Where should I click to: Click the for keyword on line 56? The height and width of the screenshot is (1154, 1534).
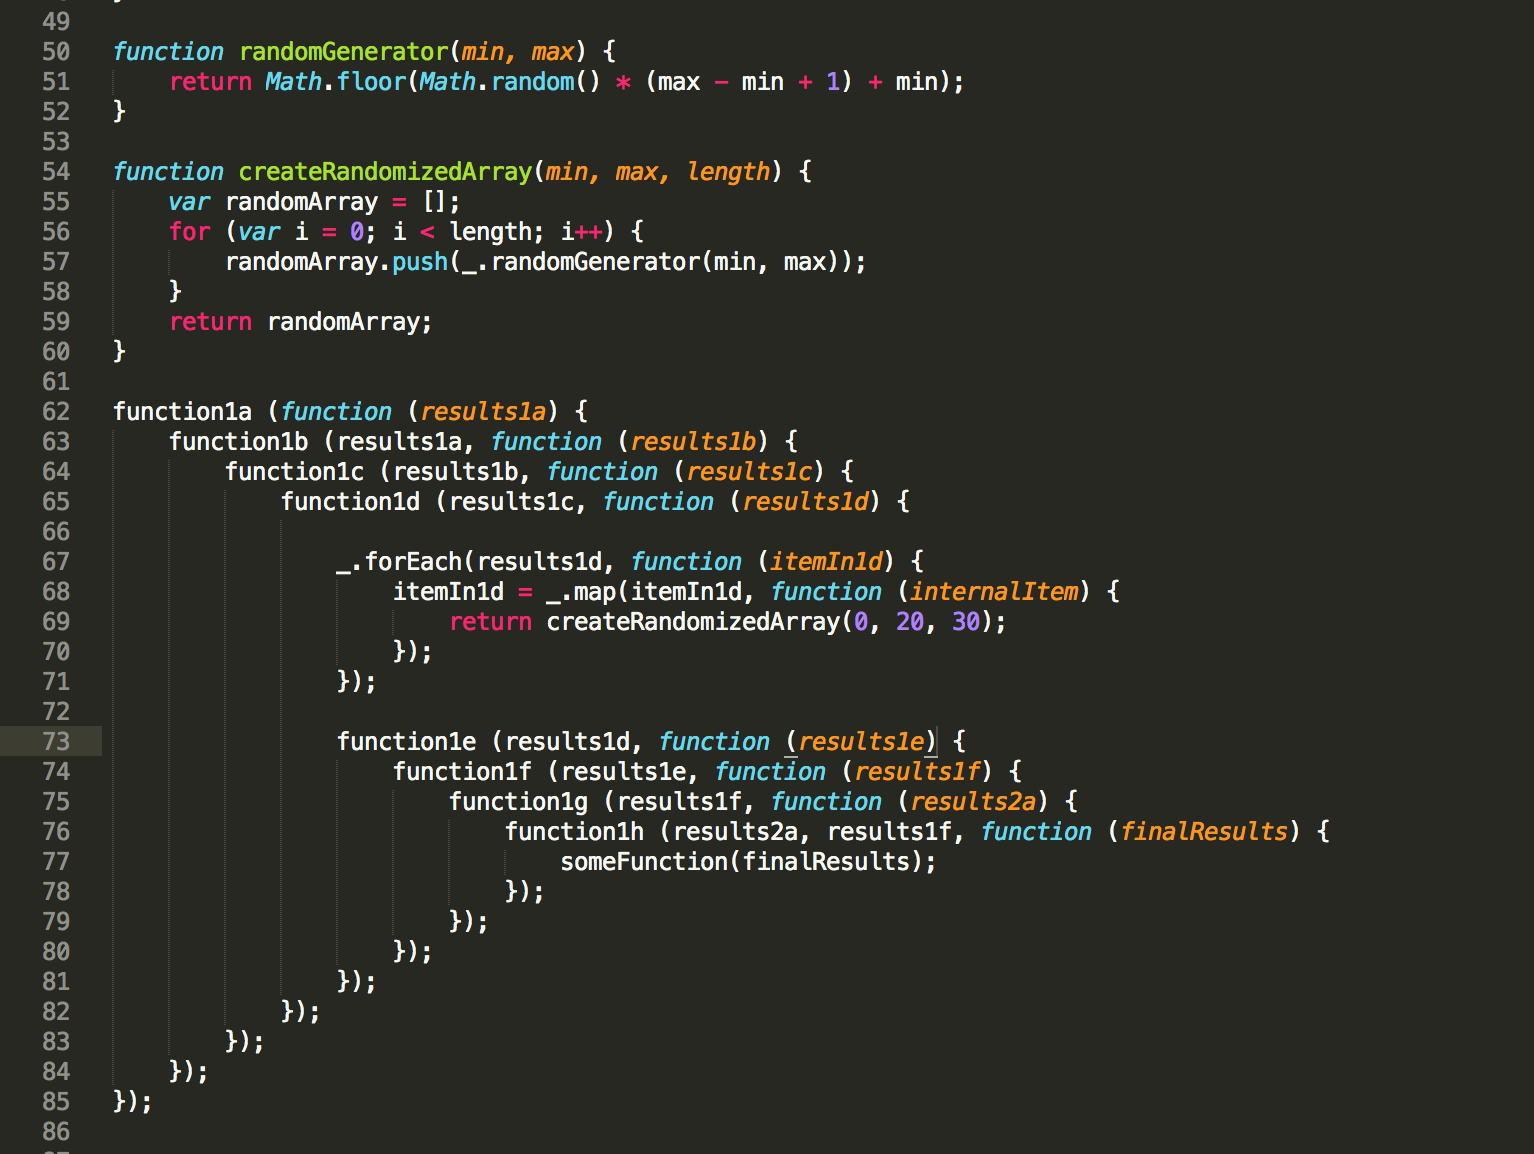pyautogui.click(x=189, y=232)
